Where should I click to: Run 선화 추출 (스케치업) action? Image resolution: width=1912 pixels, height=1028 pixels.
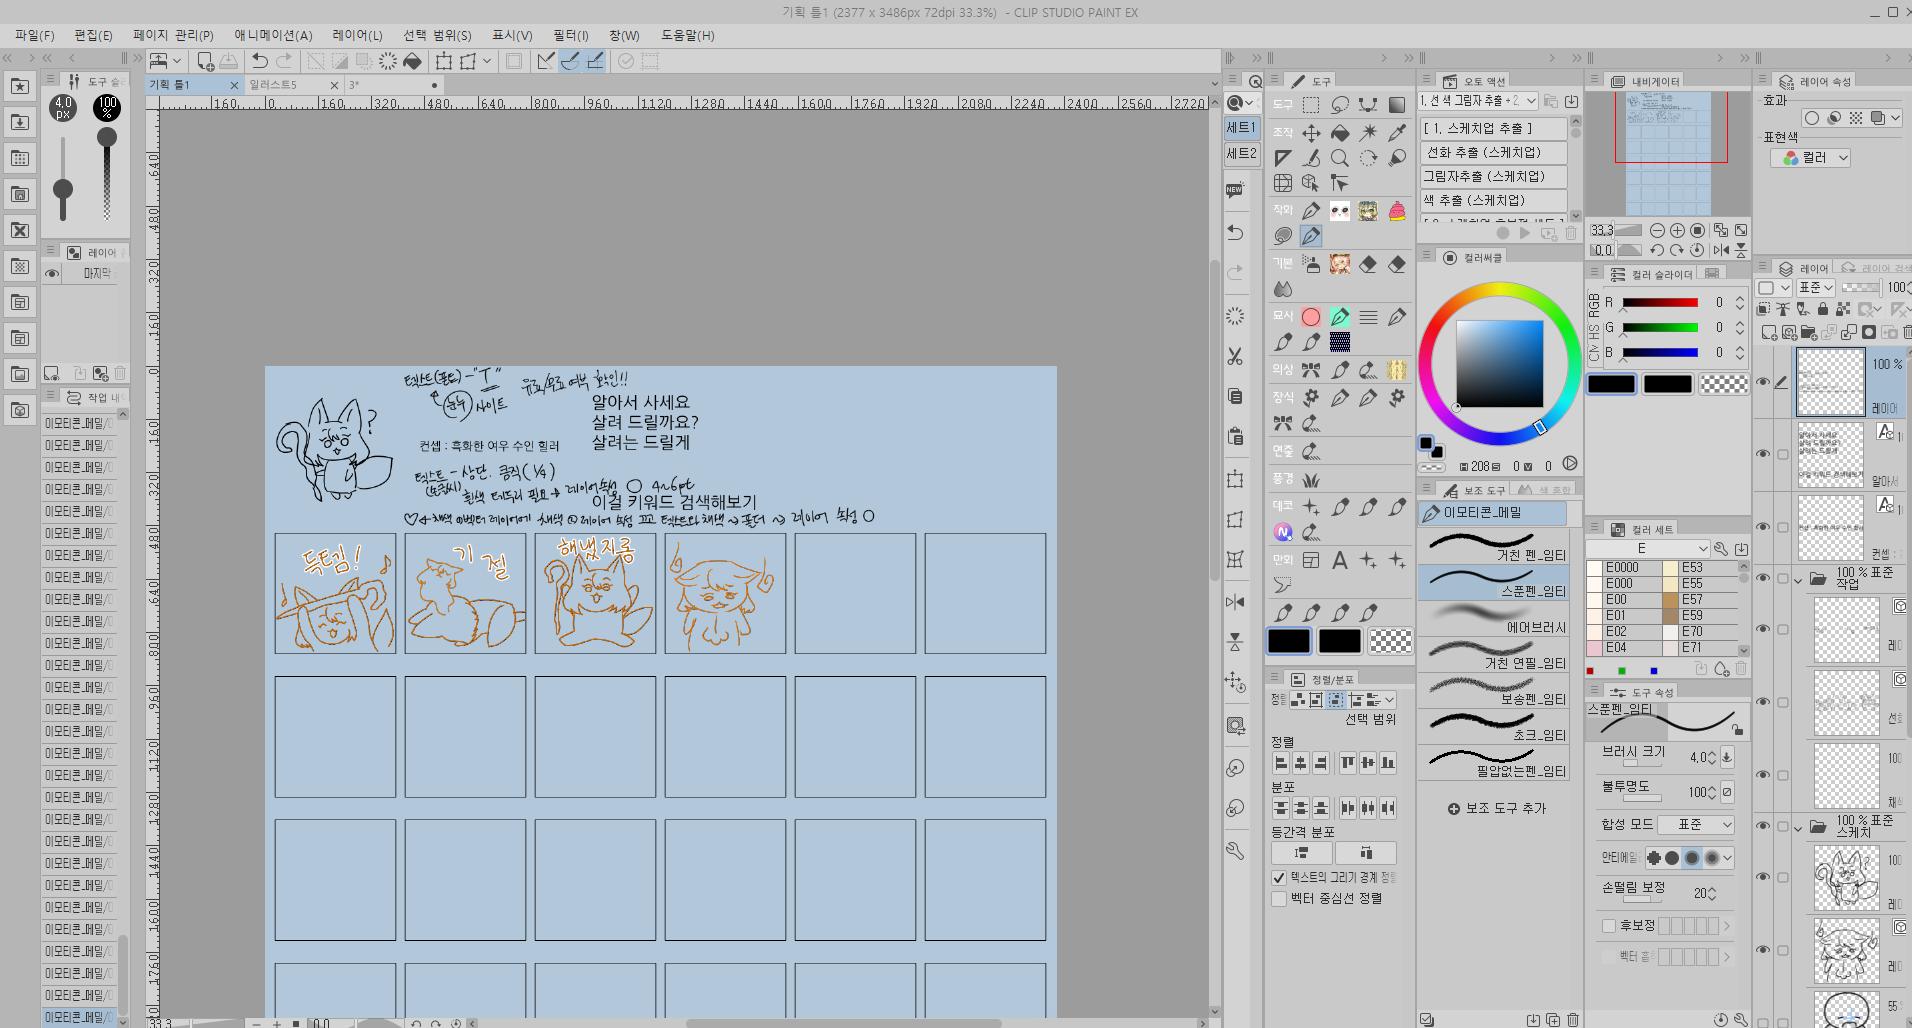(x=1493, y=152)
